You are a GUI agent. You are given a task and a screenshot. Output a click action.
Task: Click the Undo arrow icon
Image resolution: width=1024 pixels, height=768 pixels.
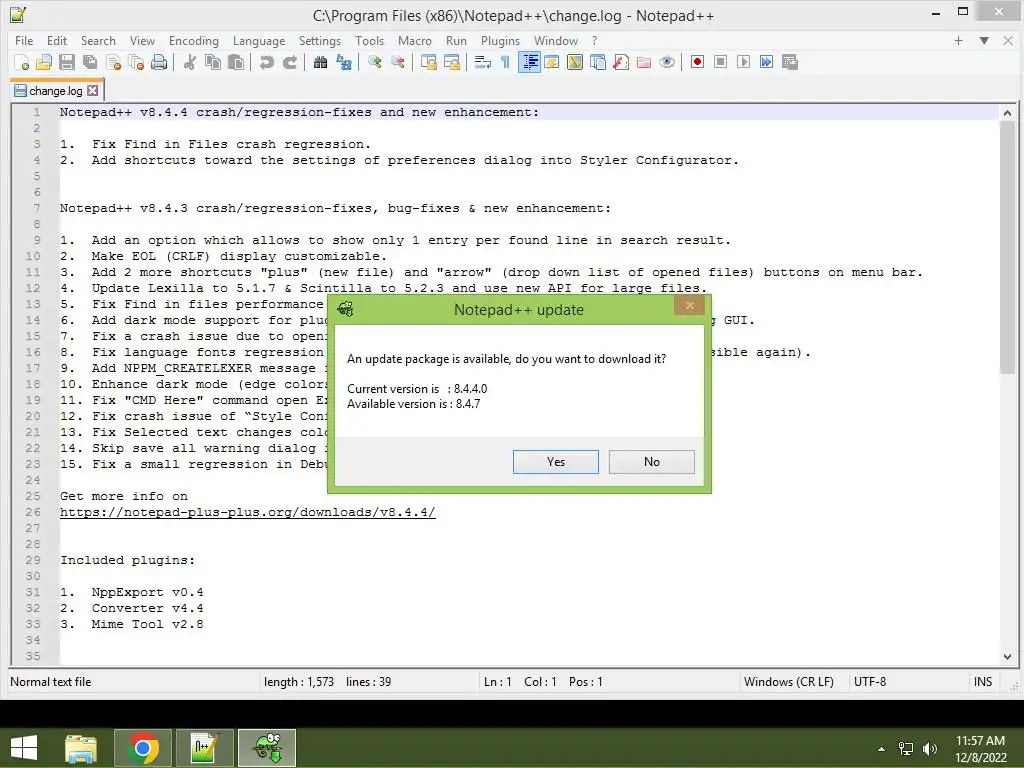[266, 62]
